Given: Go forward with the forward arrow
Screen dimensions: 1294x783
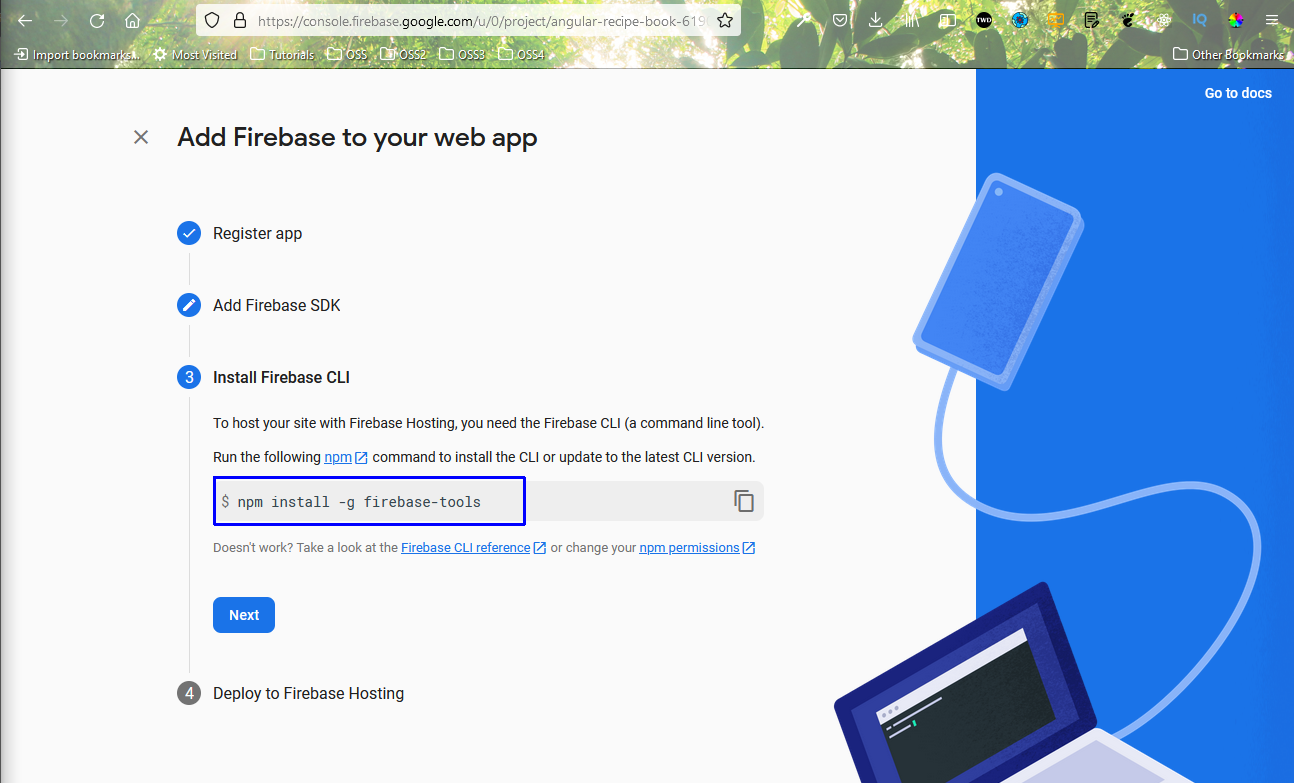Looking at the screenshot, I should point(61,20).
